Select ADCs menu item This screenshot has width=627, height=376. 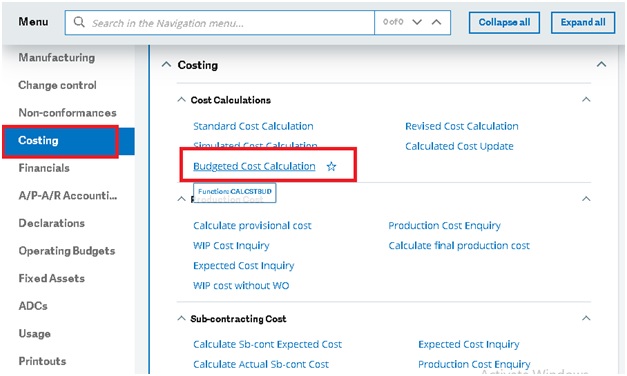33,306
